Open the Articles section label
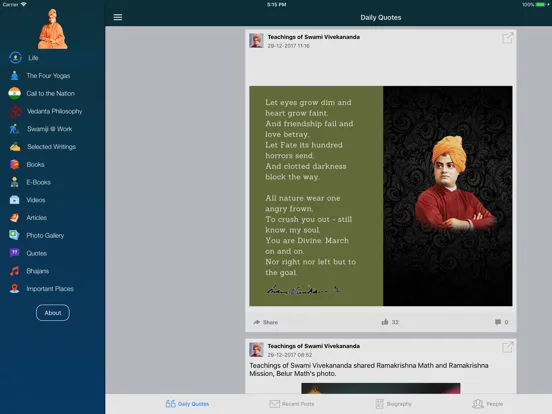This screenshot has height=414, width=552. pyautogui.click(x=37, y=218)
